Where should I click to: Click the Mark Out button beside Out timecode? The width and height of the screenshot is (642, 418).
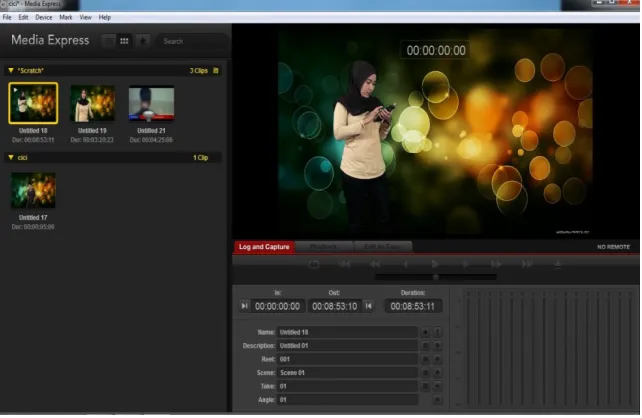(369, 307)
